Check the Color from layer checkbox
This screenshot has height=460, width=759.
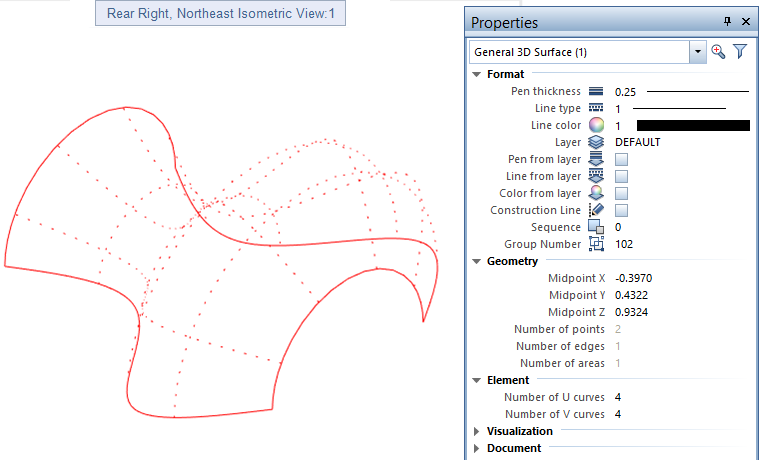pos(621,193)
